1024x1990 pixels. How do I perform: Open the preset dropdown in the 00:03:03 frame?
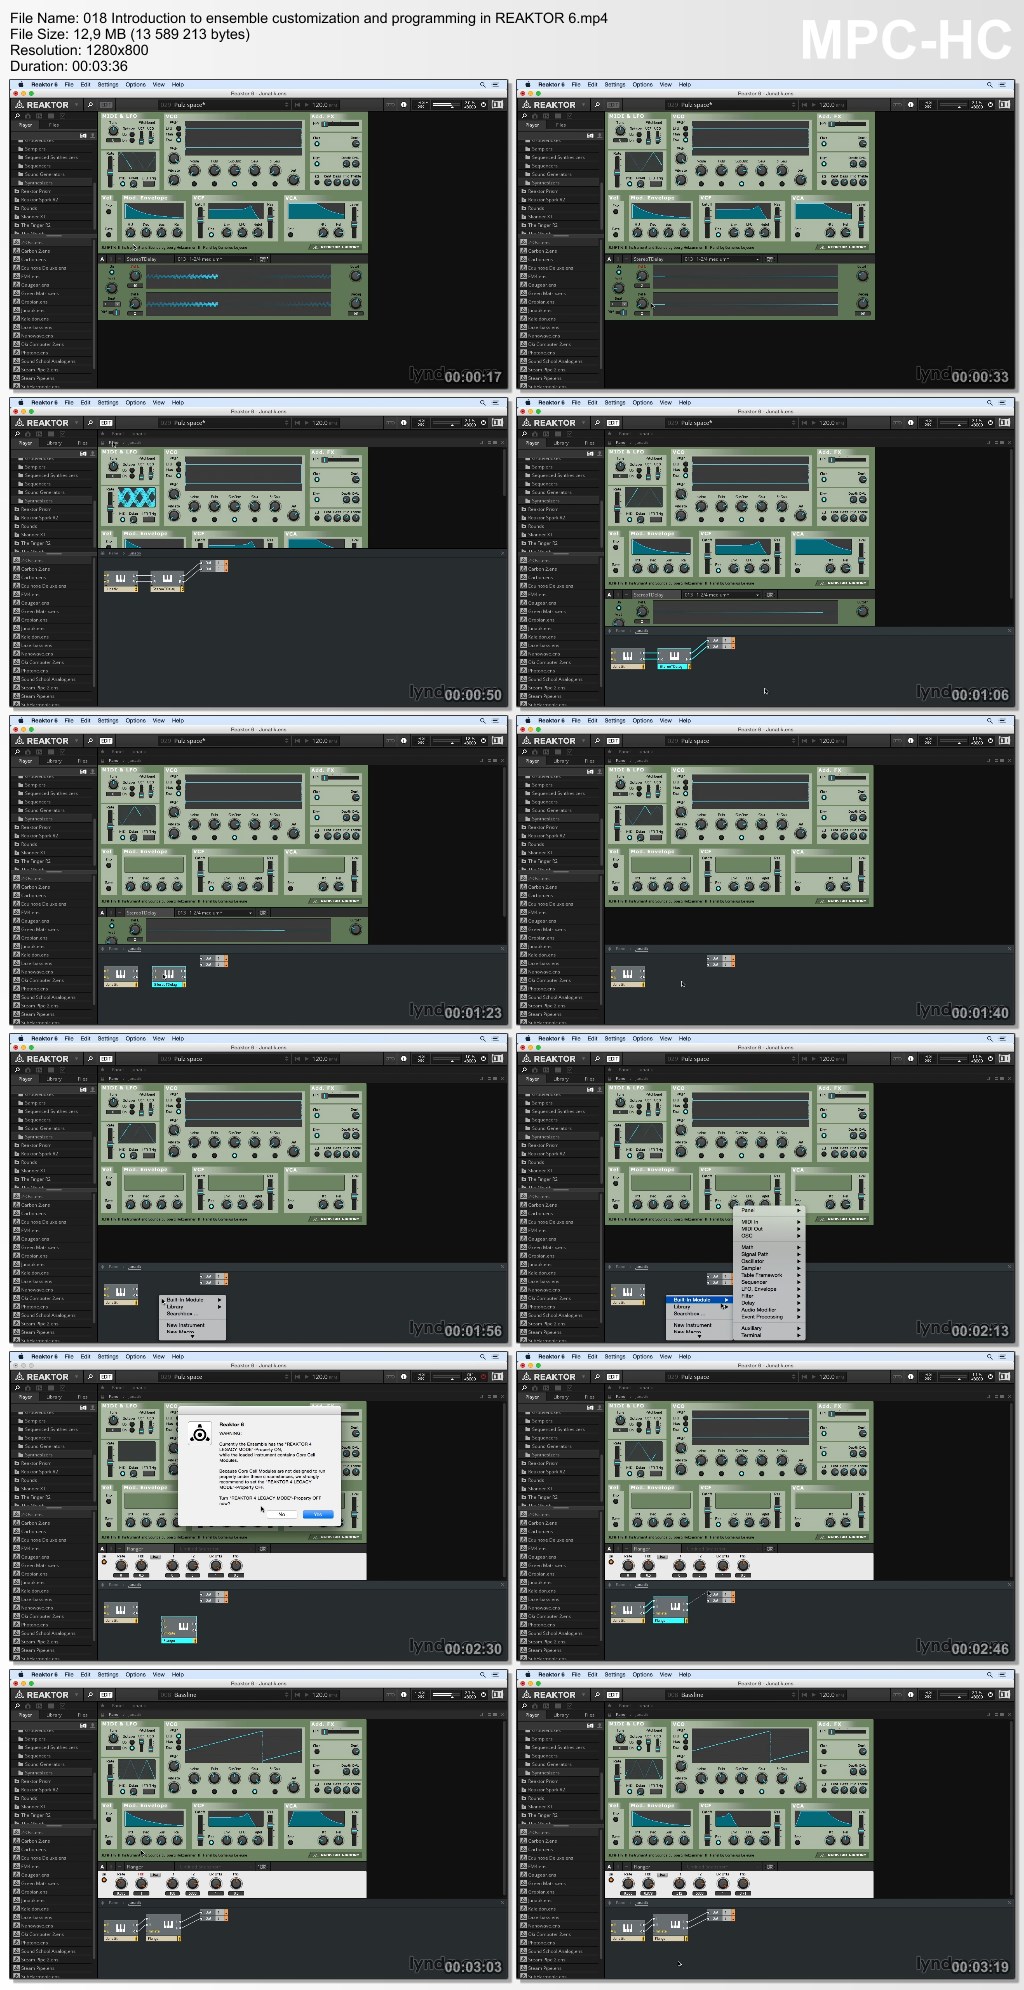click(x=225, y=1694)
